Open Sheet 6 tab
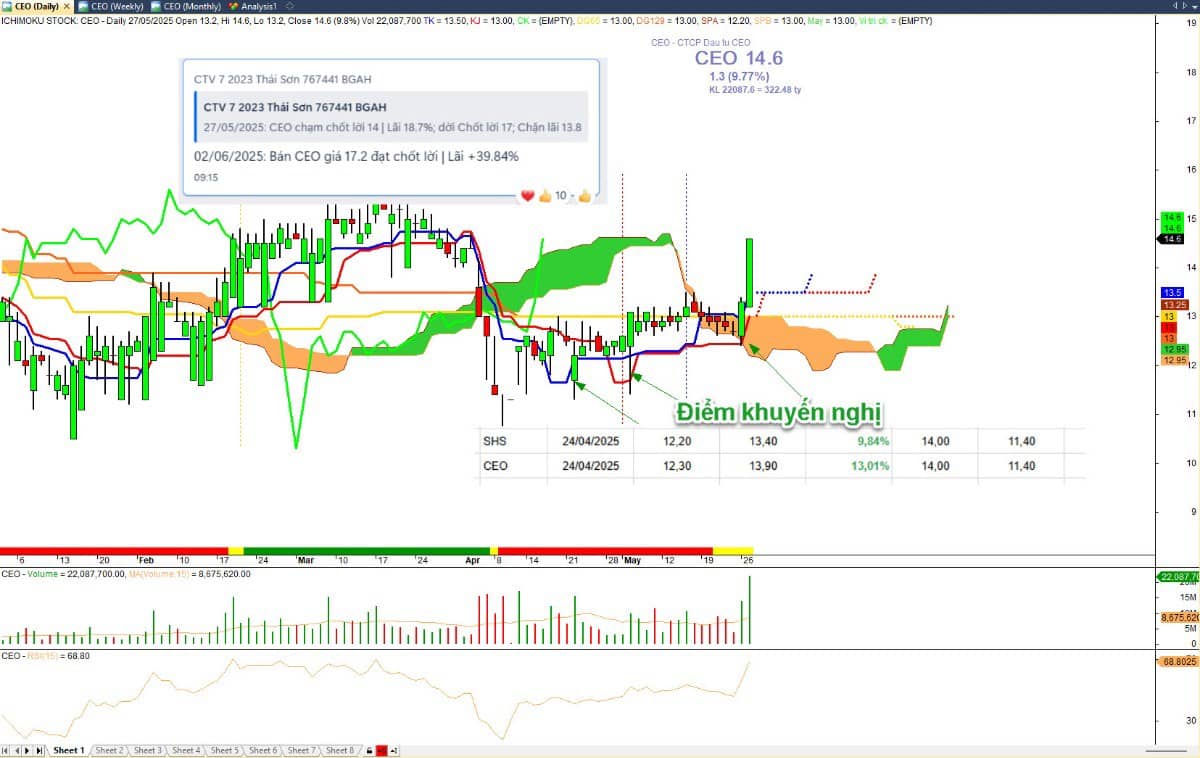This screenshot has width=1200, height=758. [263, 750]
